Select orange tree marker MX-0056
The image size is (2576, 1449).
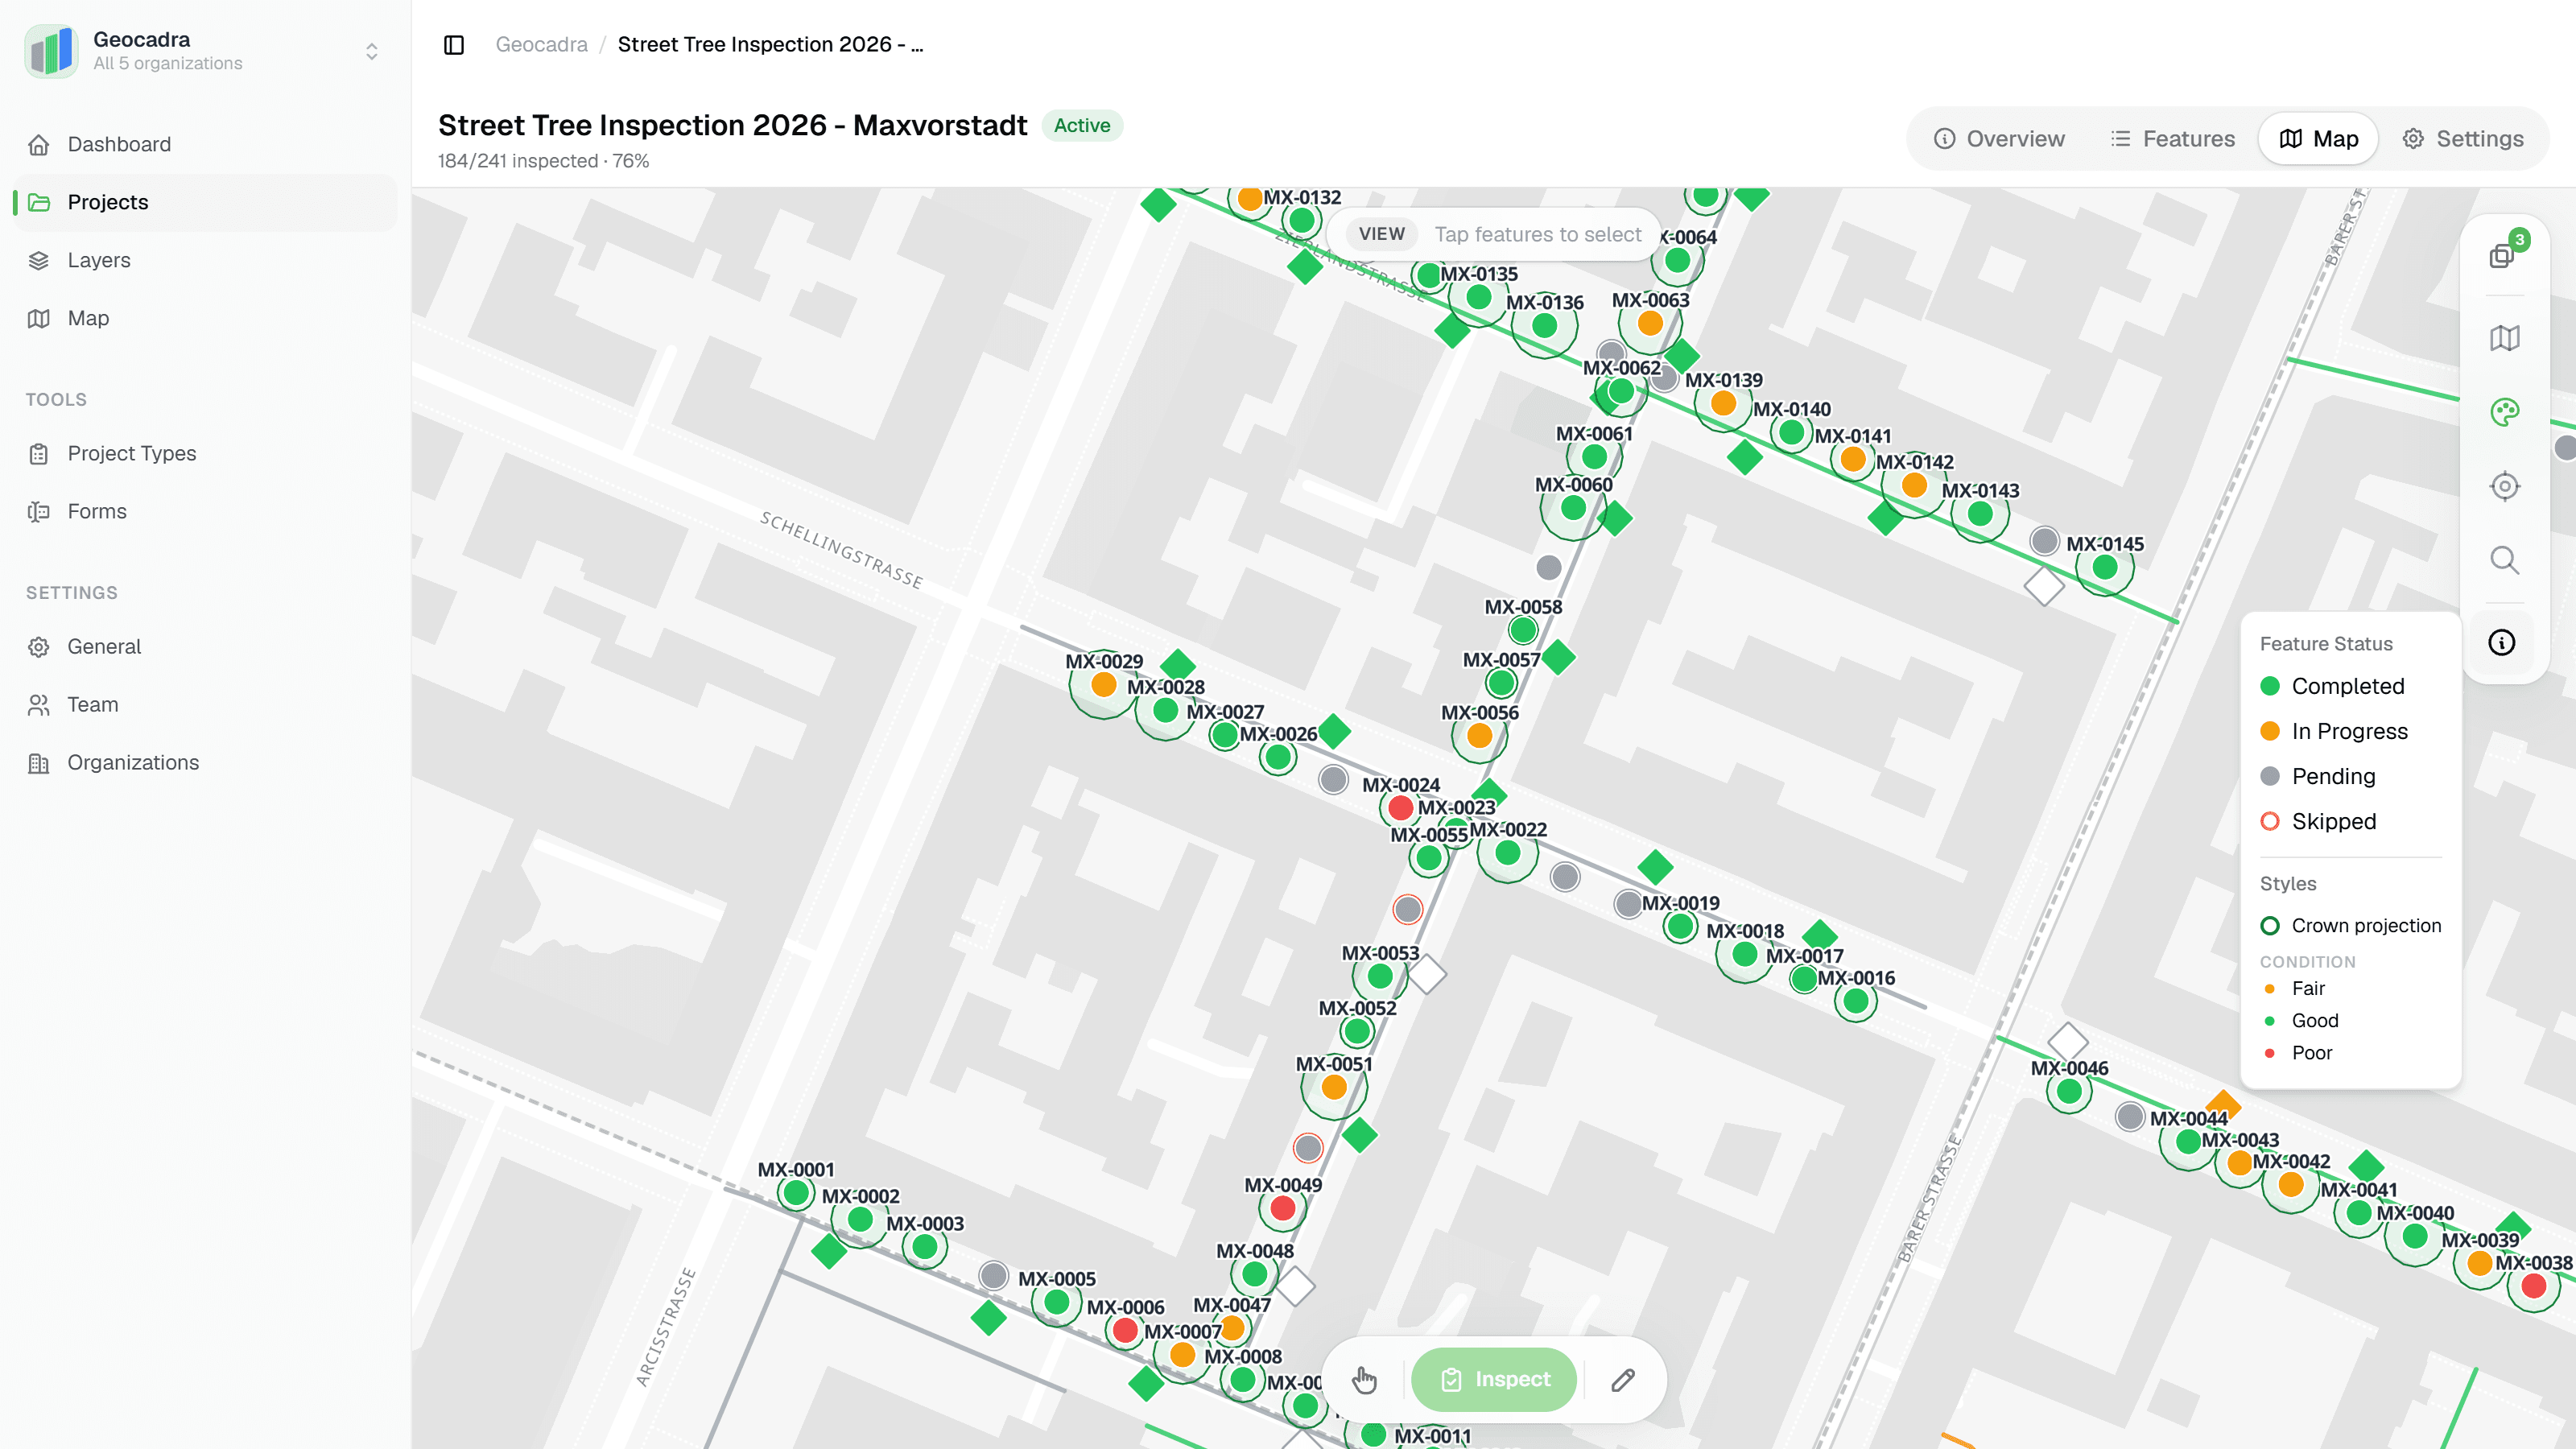pos(1480,736)
